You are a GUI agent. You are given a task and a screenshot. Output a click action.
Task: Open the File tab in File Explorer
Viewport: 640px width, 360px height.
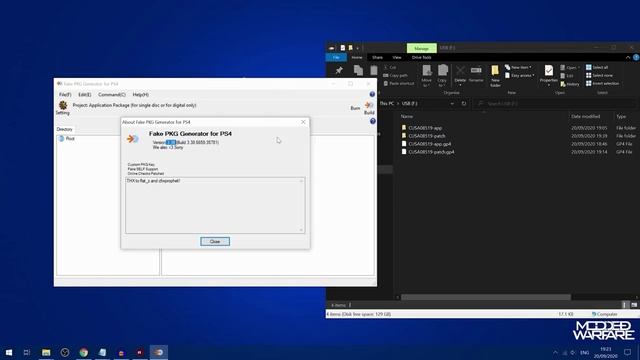click(336, 58)
